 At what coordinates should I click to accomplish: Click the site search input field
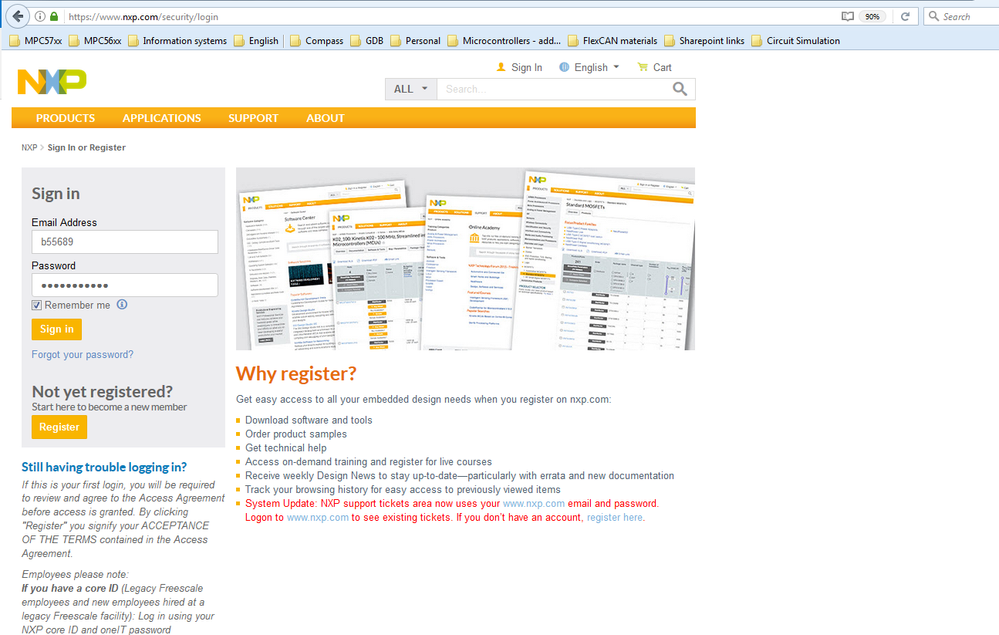[x=553, y=89]
